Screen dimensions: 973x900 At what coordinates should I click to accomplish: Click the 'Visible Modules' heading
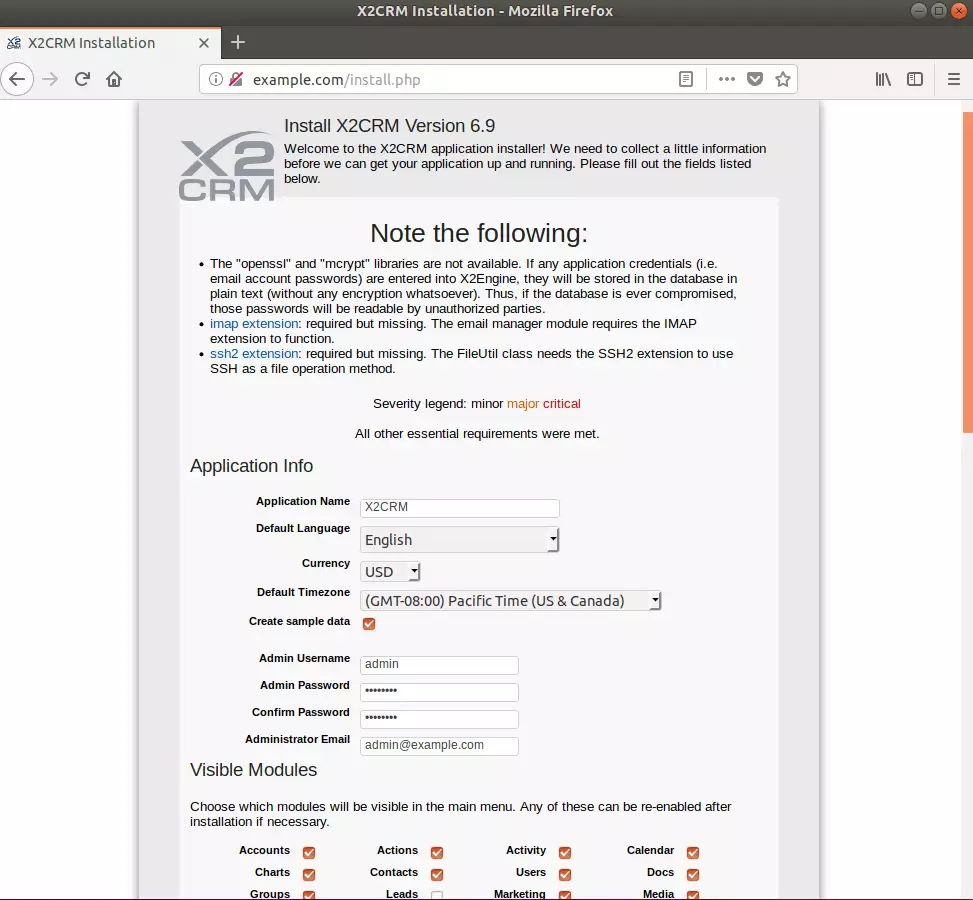tap(253, 770)
